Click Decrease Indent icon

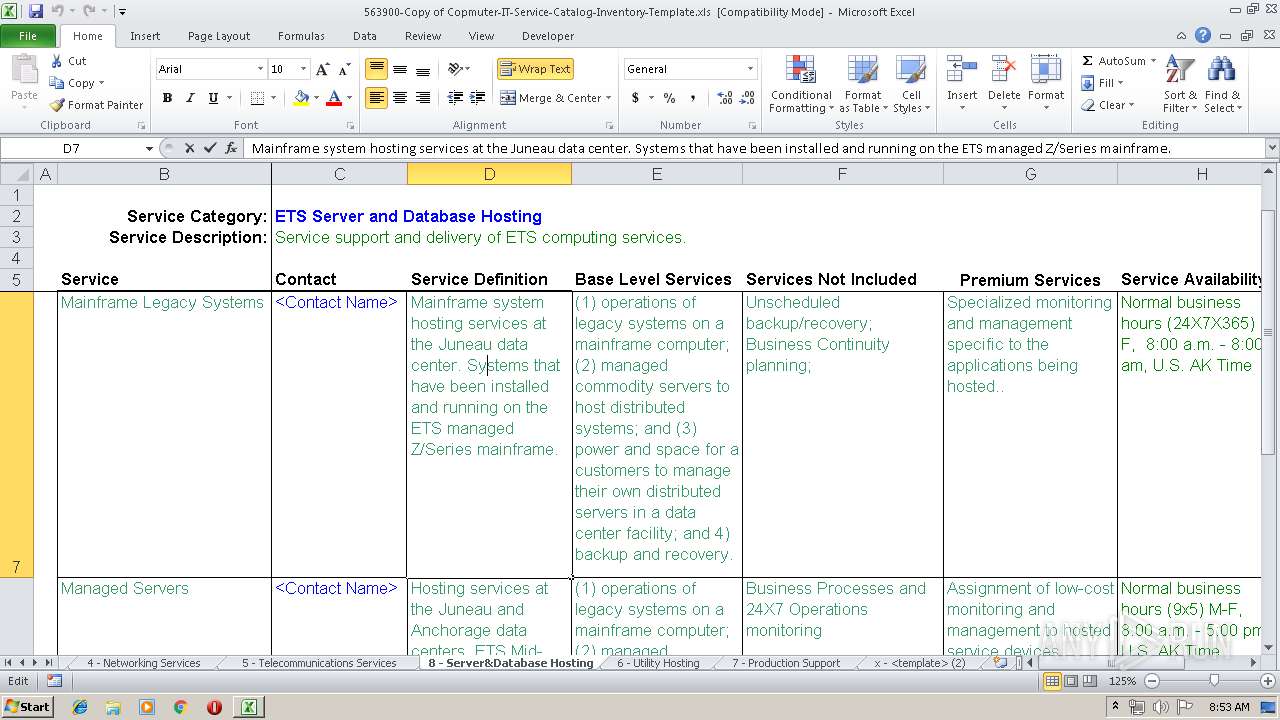pos(455,98)
